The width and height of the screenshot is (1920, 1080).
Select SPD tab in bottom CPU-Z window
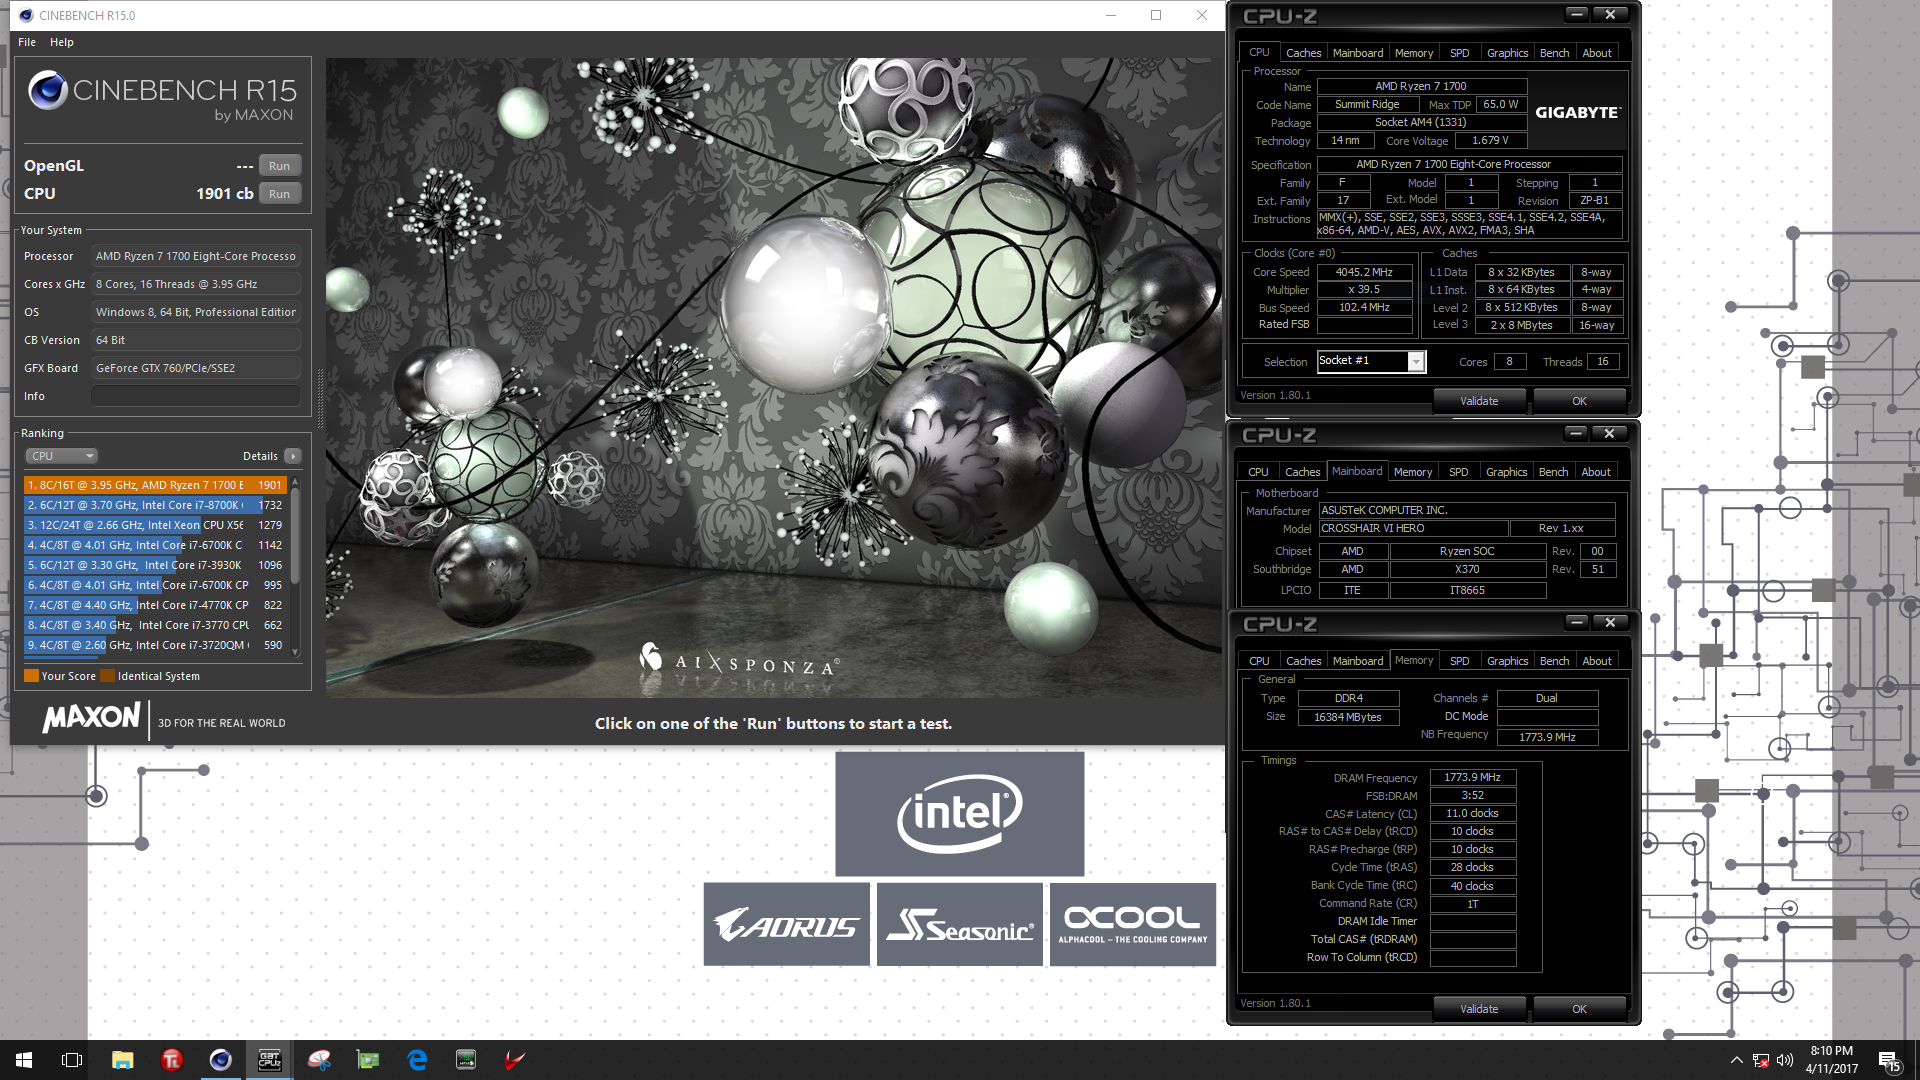(x=1460, y=661)
